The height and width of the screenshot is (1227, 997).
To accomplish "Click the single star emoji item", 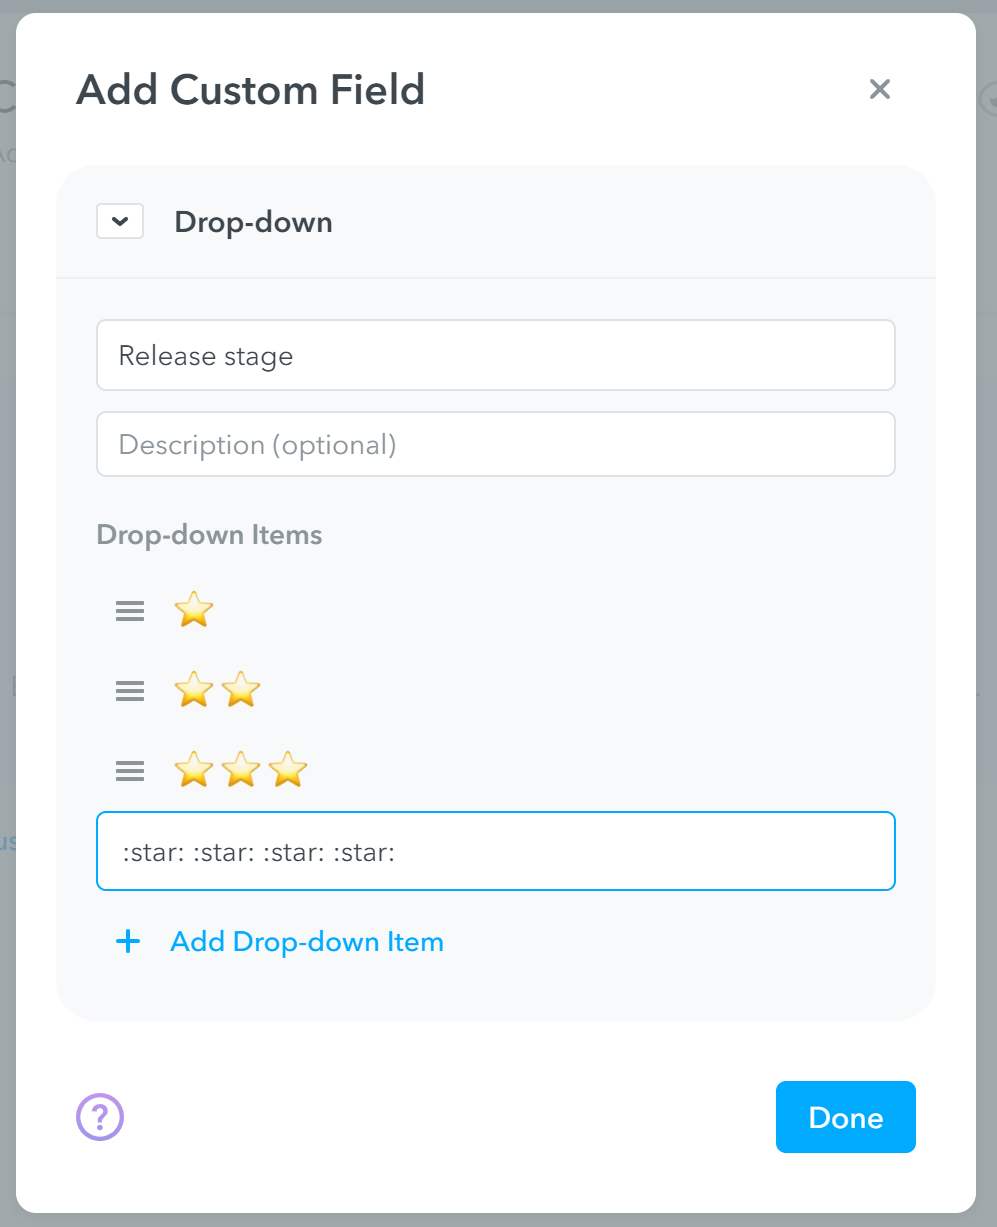I will tap(194, 610).
